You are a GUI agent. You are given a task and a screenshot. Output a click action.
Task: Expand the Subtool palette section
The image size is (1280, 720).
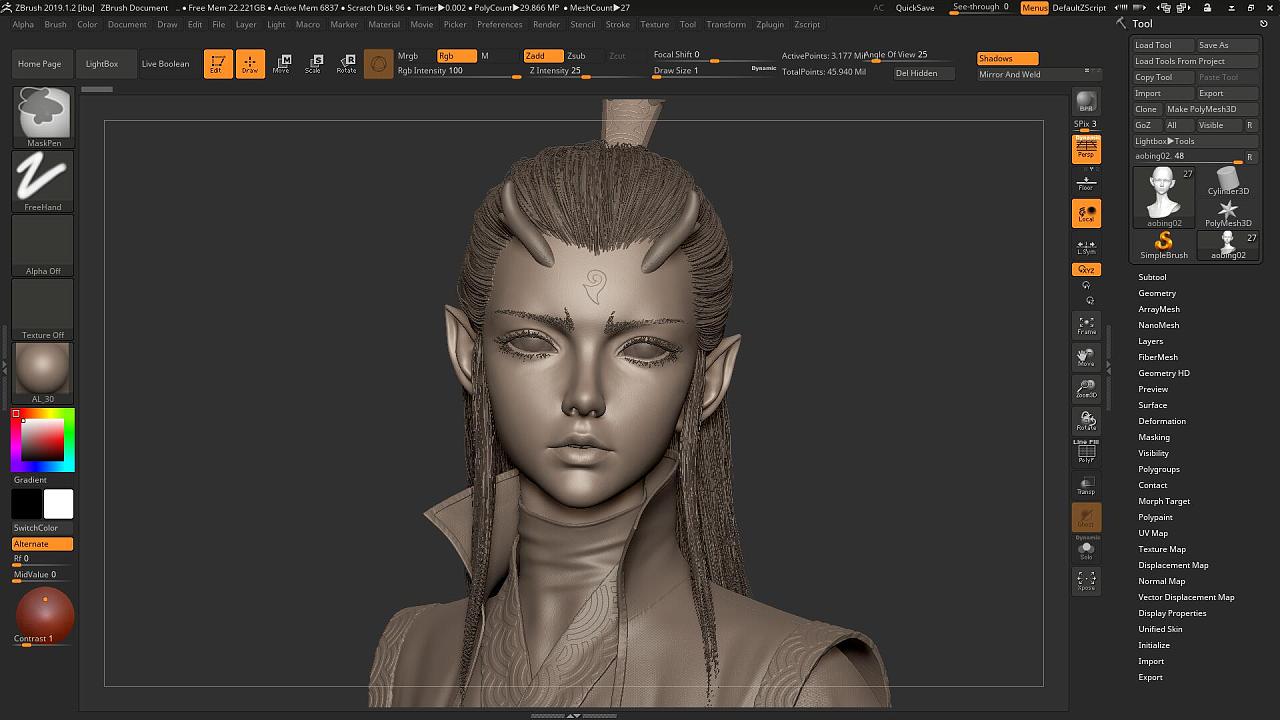(x=1152, y=277)
